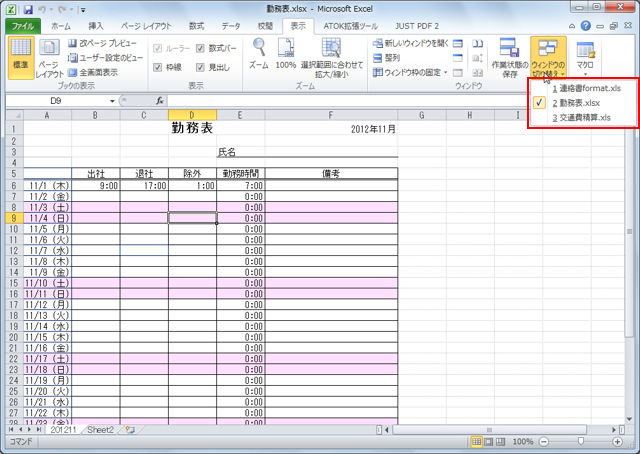Click the Select All corner button
The image size is (640, 454).
pos(15,115)
